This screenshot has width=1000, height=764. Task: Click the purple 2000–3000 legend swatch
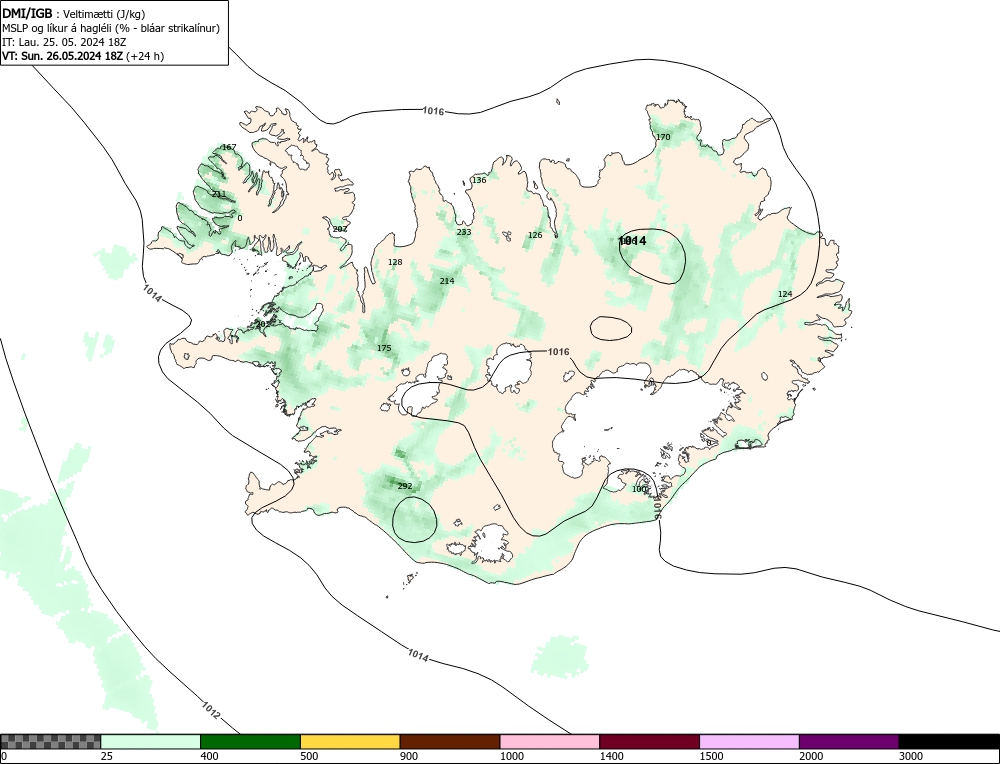(849, 741)
